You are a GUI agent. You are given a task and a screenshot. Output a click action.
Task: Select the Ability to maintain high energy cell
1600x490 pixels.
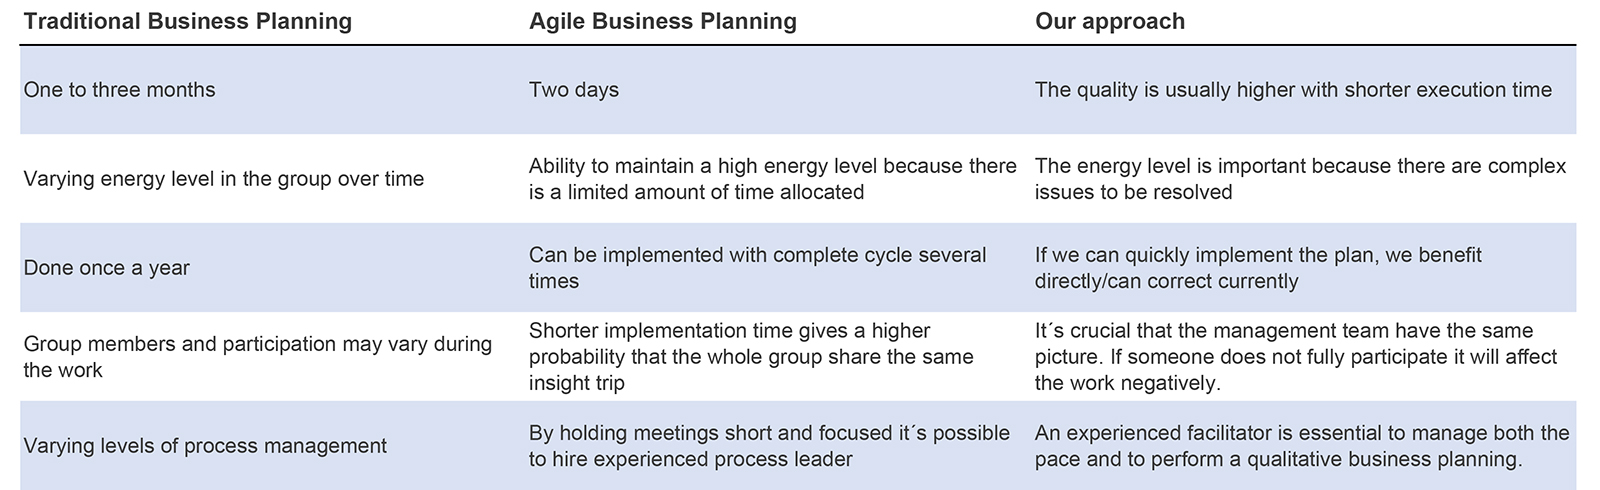[773, 179]
